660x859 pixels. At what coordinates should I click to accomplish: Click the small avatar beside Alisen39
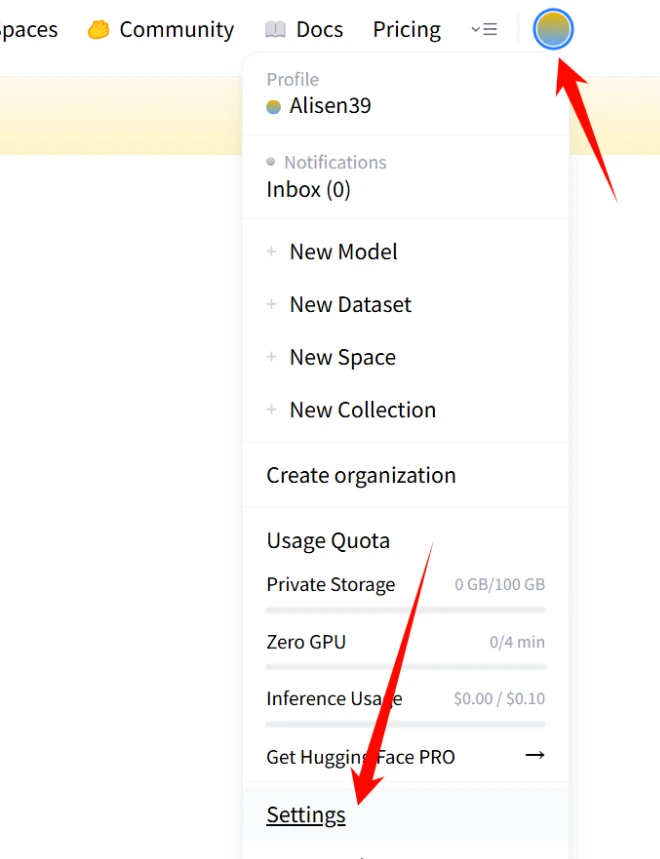273,106
